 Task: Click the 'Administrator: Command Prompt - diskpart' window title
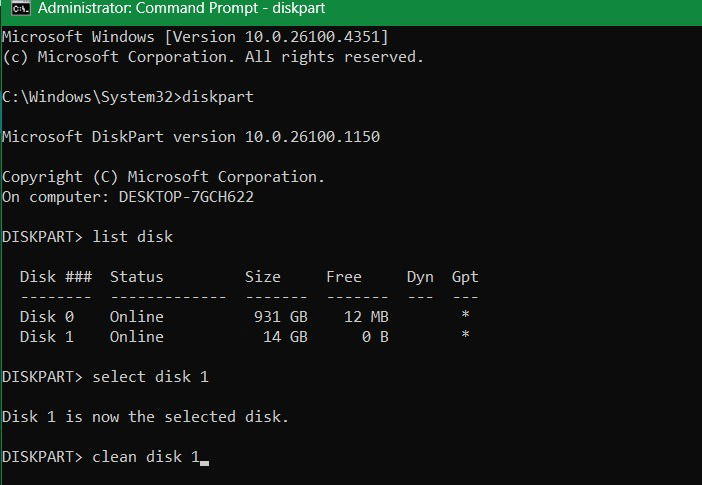[165, 12]
